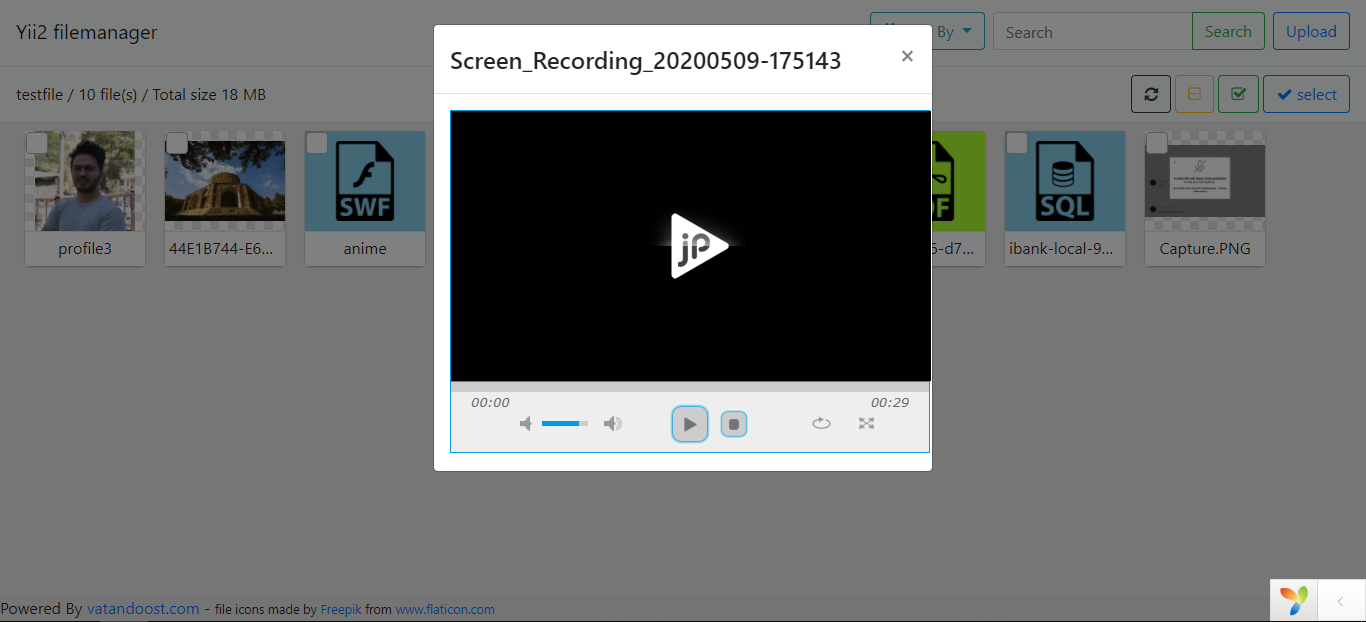Click the deselect-all files icon

(1194, 93)
